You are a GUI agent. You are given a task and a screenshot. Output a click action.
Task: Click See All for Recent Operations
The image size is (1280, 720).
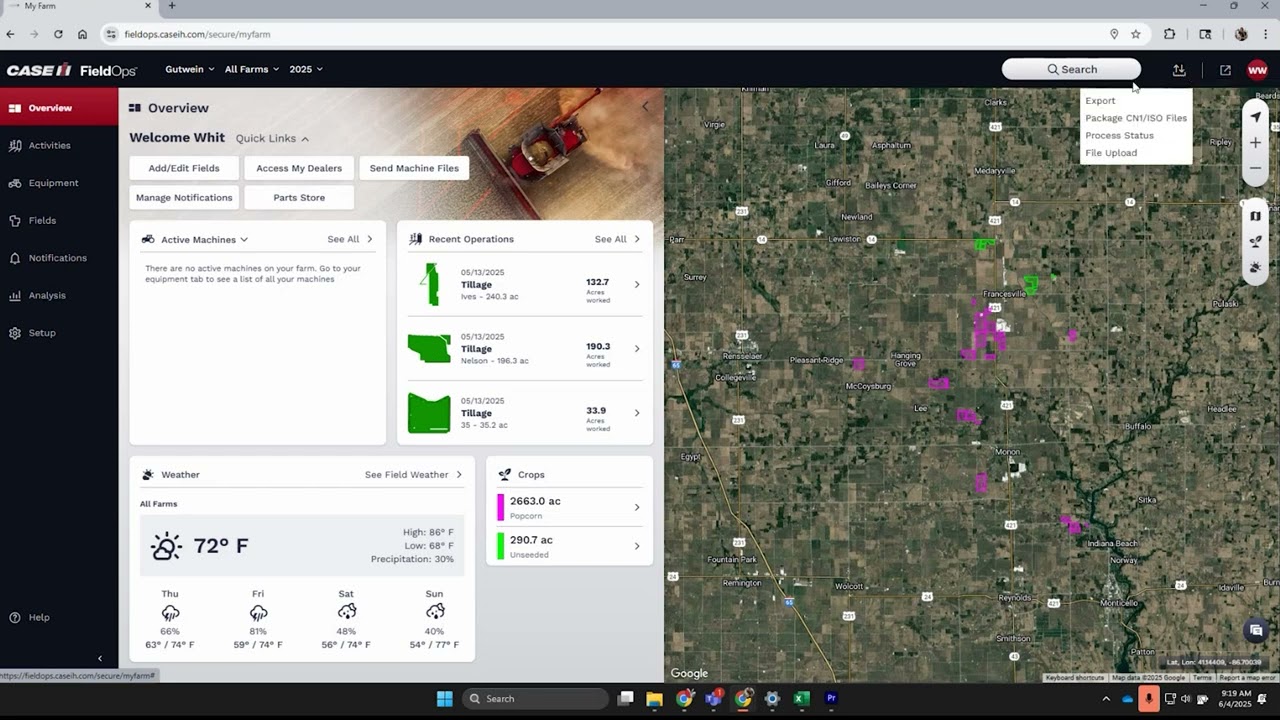pos(617,239)
